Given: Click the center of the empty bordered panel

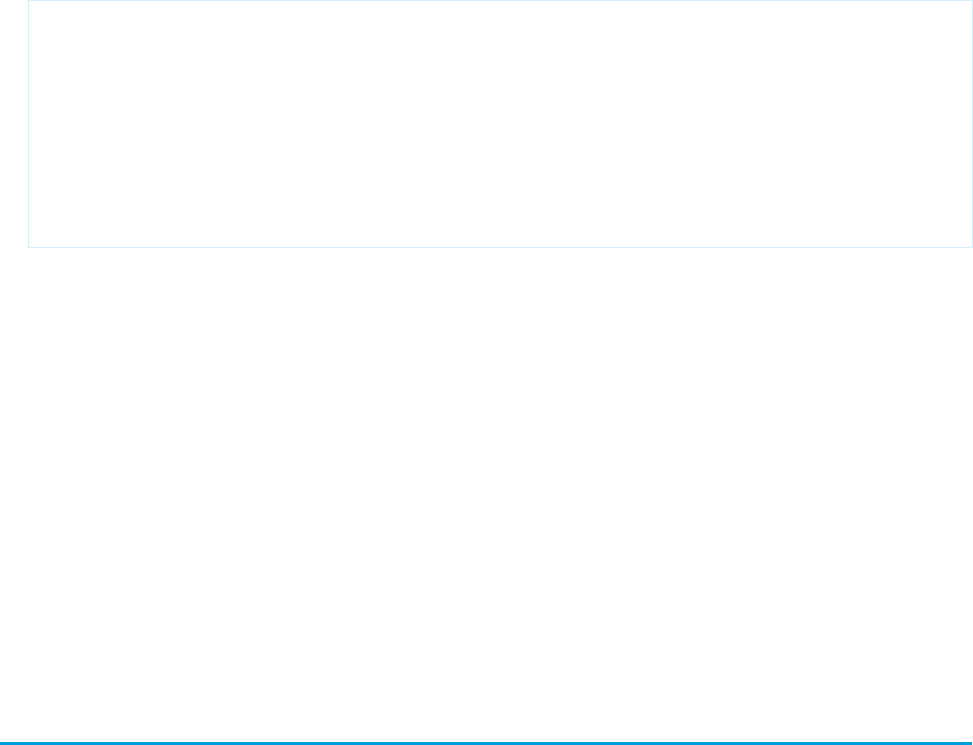Looking at the screenshot, I should tap(500, 124).
